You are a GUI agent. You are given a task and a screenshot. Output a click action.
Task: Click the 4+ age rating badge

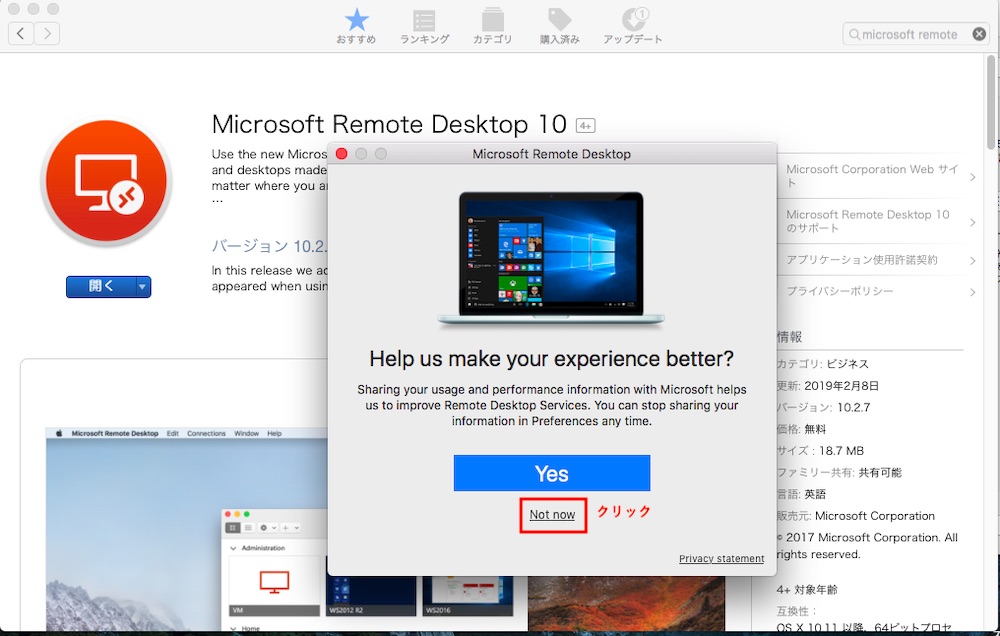(585, 126)
